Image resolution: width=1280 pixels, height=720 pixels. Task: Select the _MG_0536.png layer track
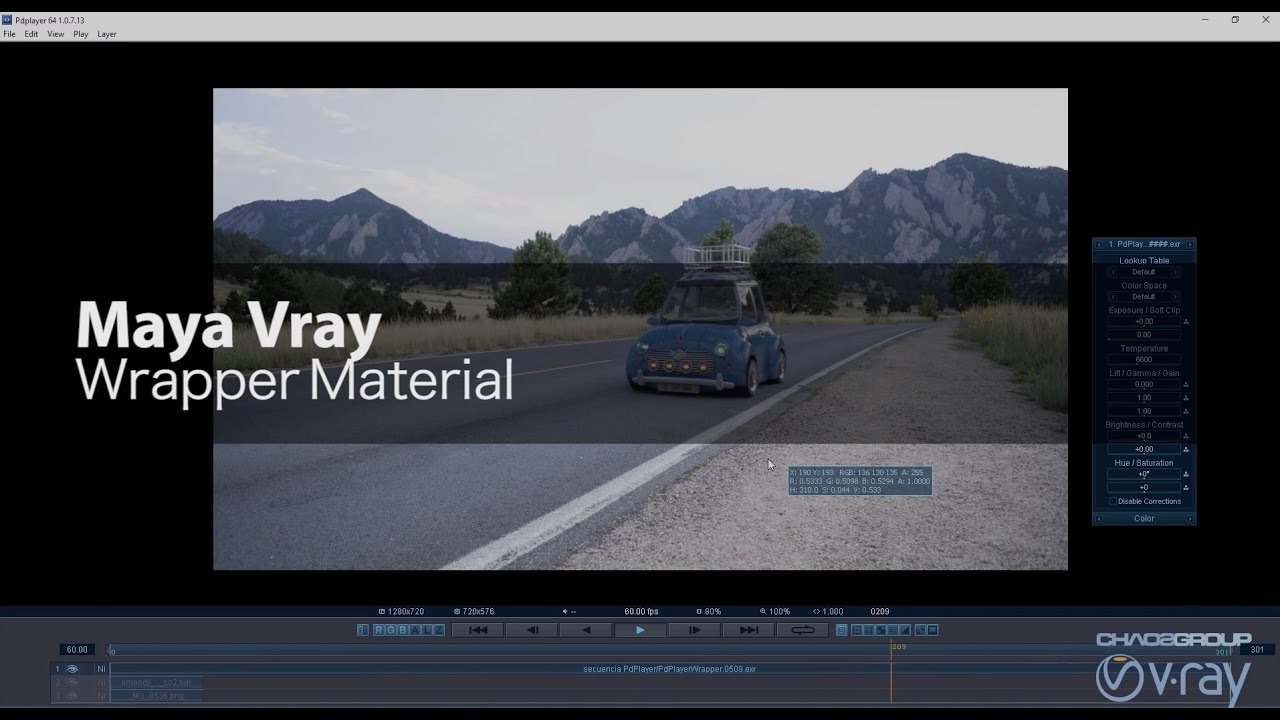(x=156, y=695)
